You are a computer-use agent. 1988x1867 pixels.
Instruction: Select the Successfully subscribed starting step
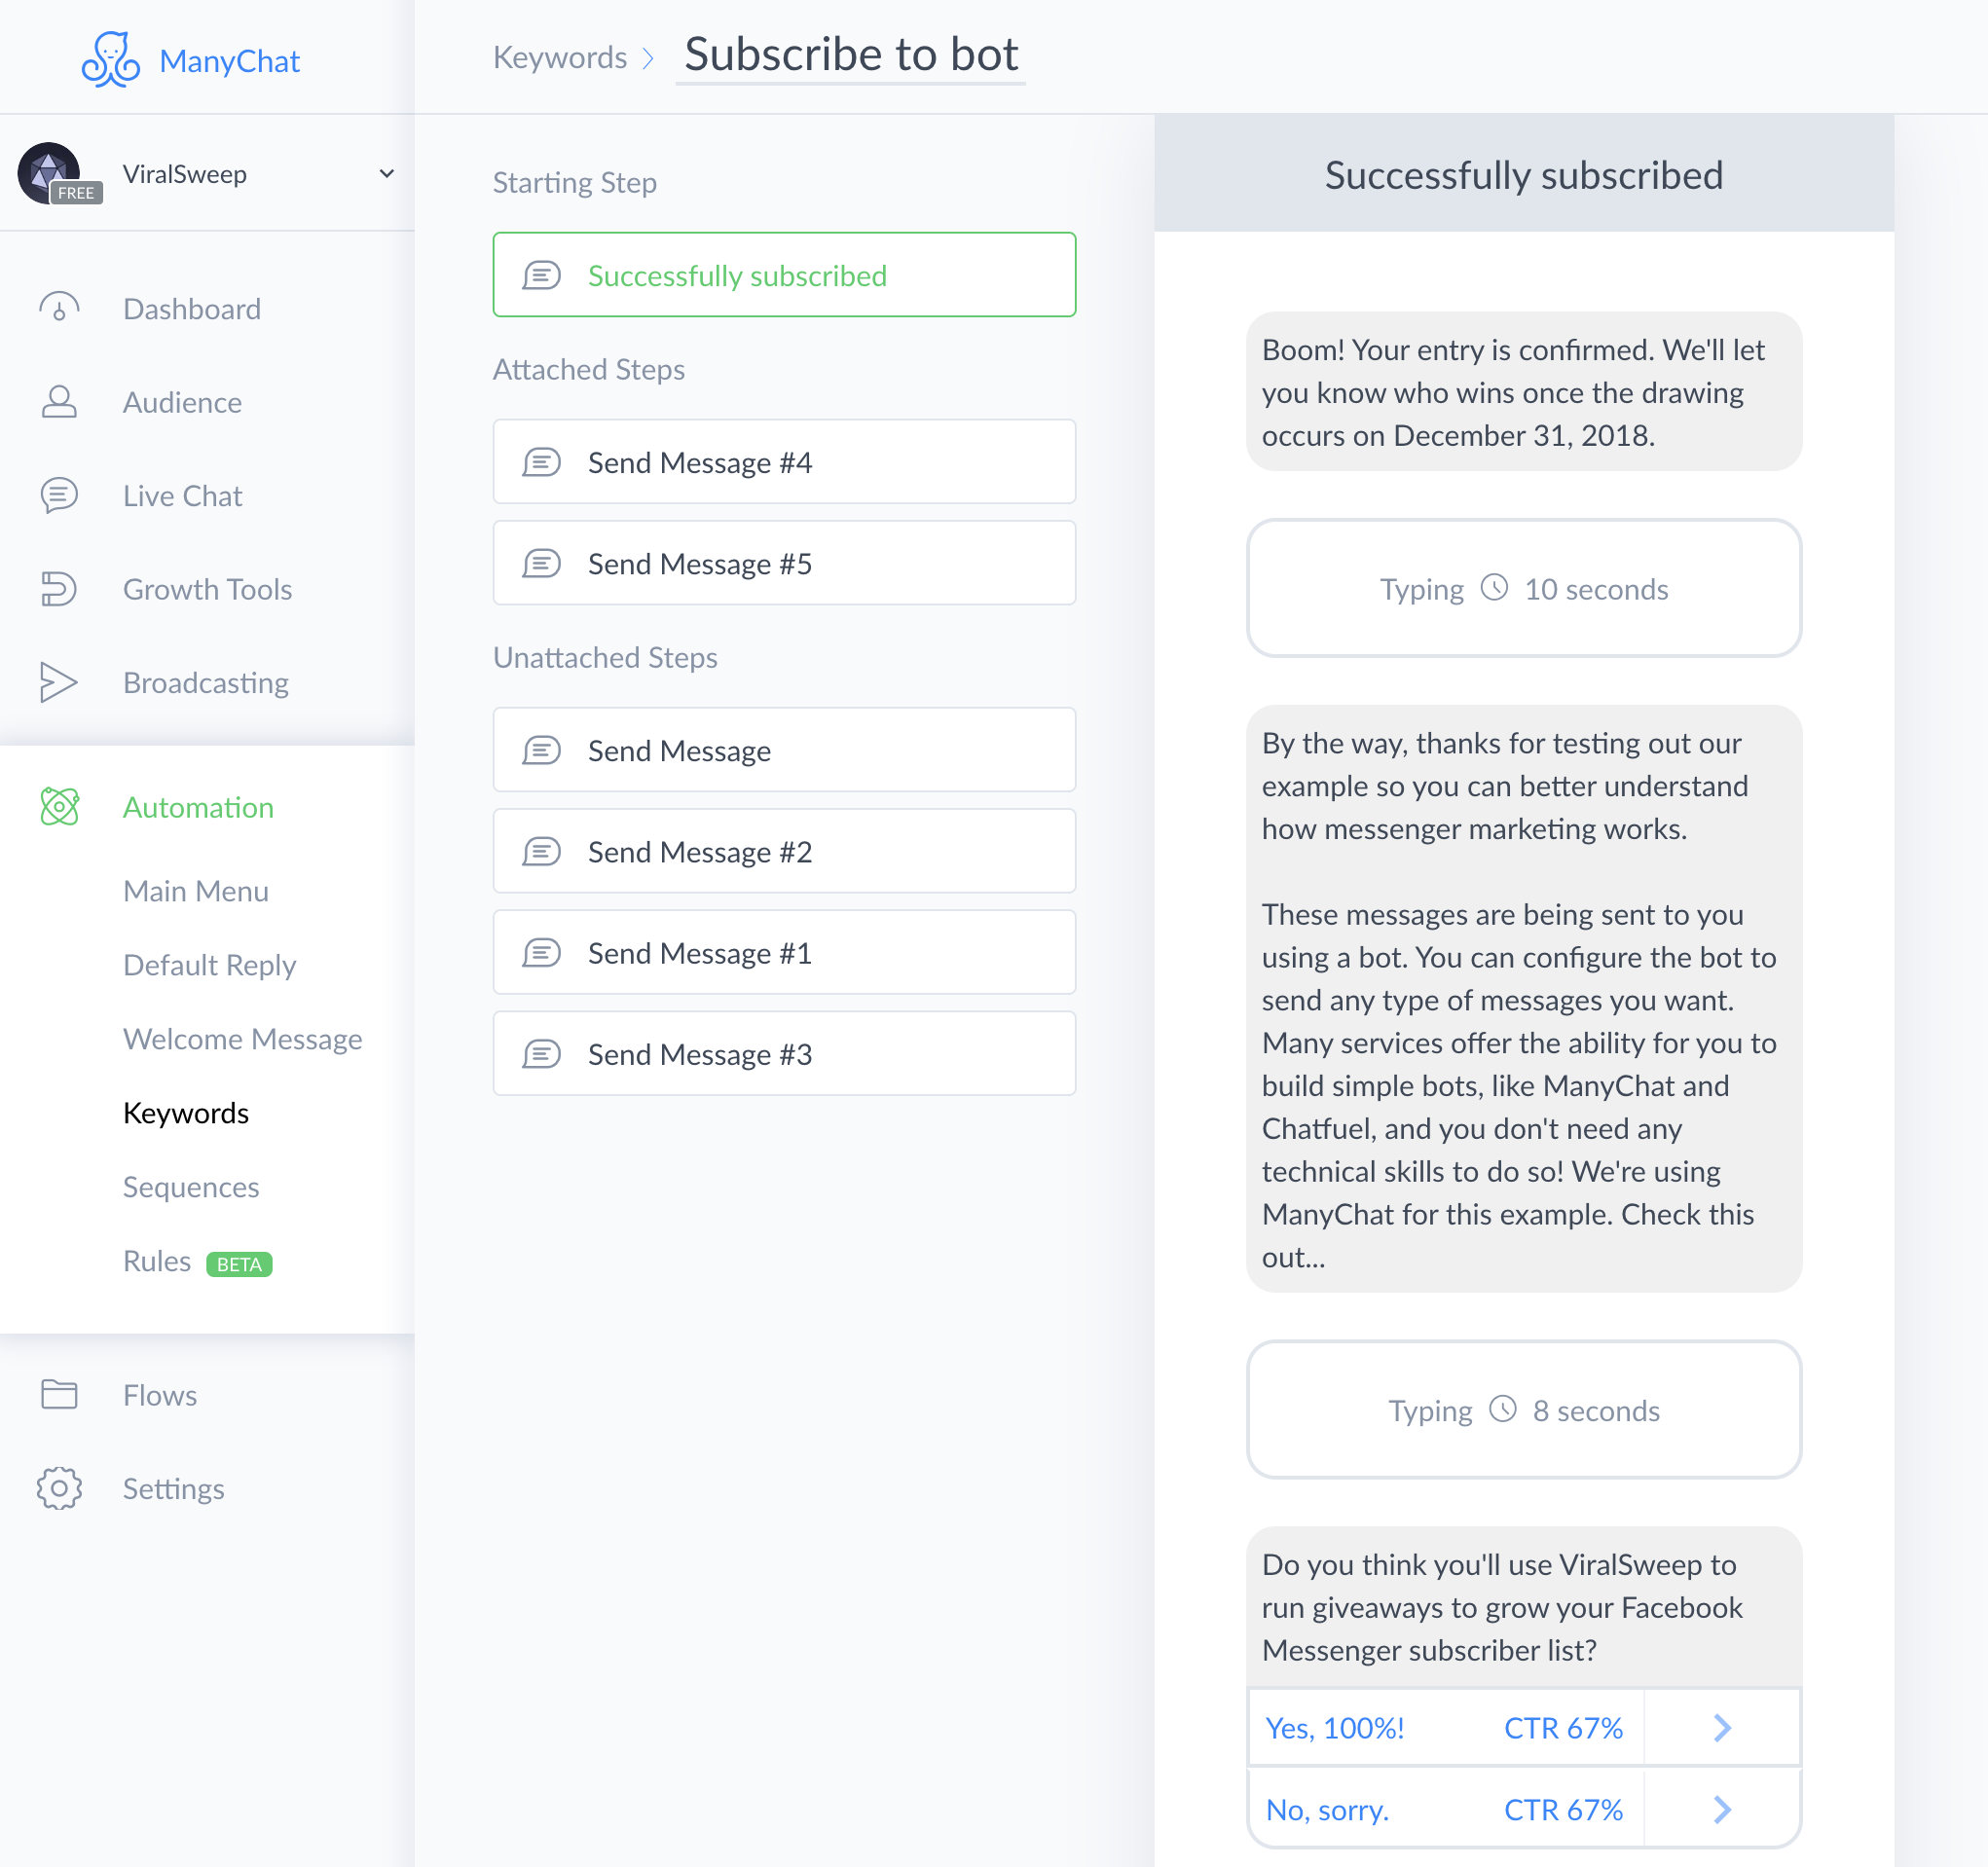(x=784, y=275)
